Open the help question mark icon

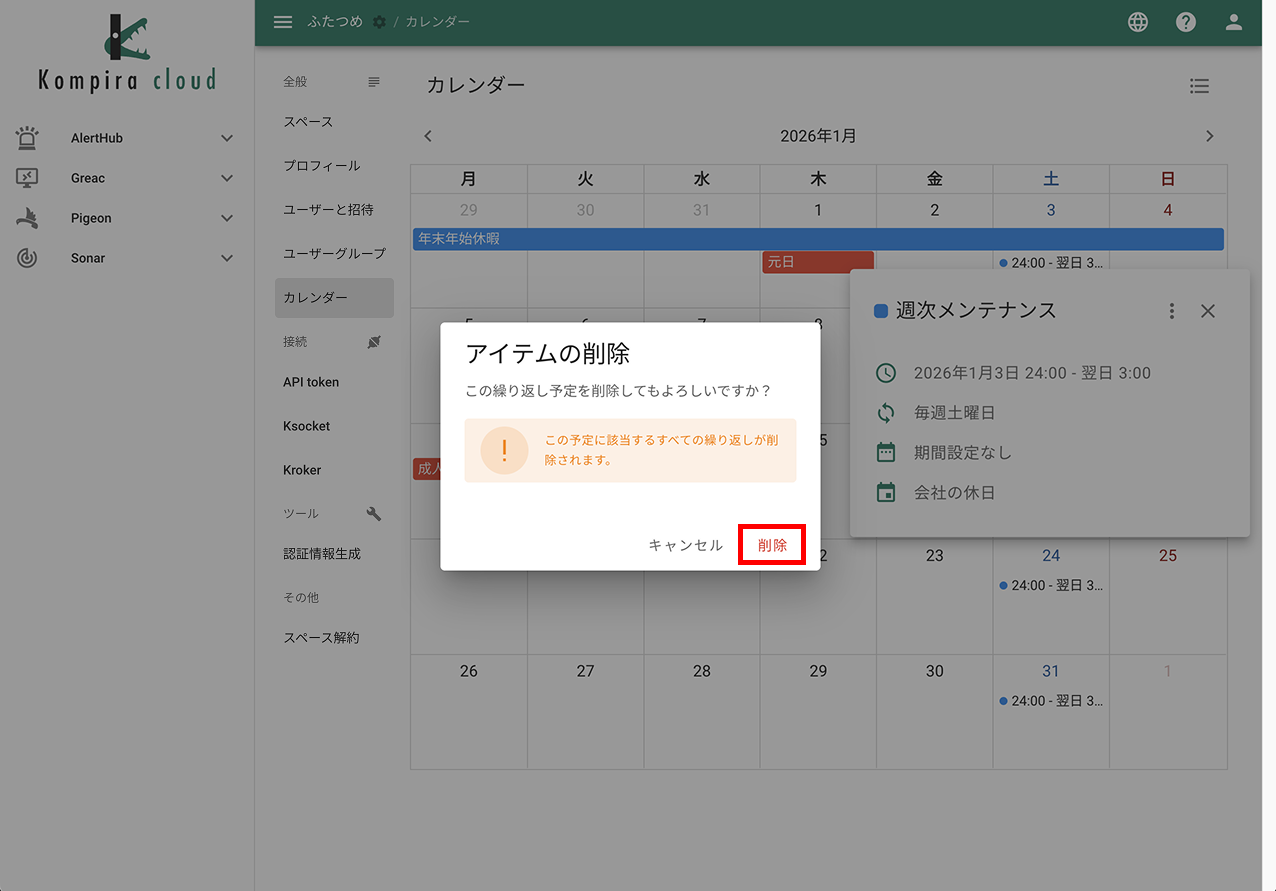[x=1185, y=21]
